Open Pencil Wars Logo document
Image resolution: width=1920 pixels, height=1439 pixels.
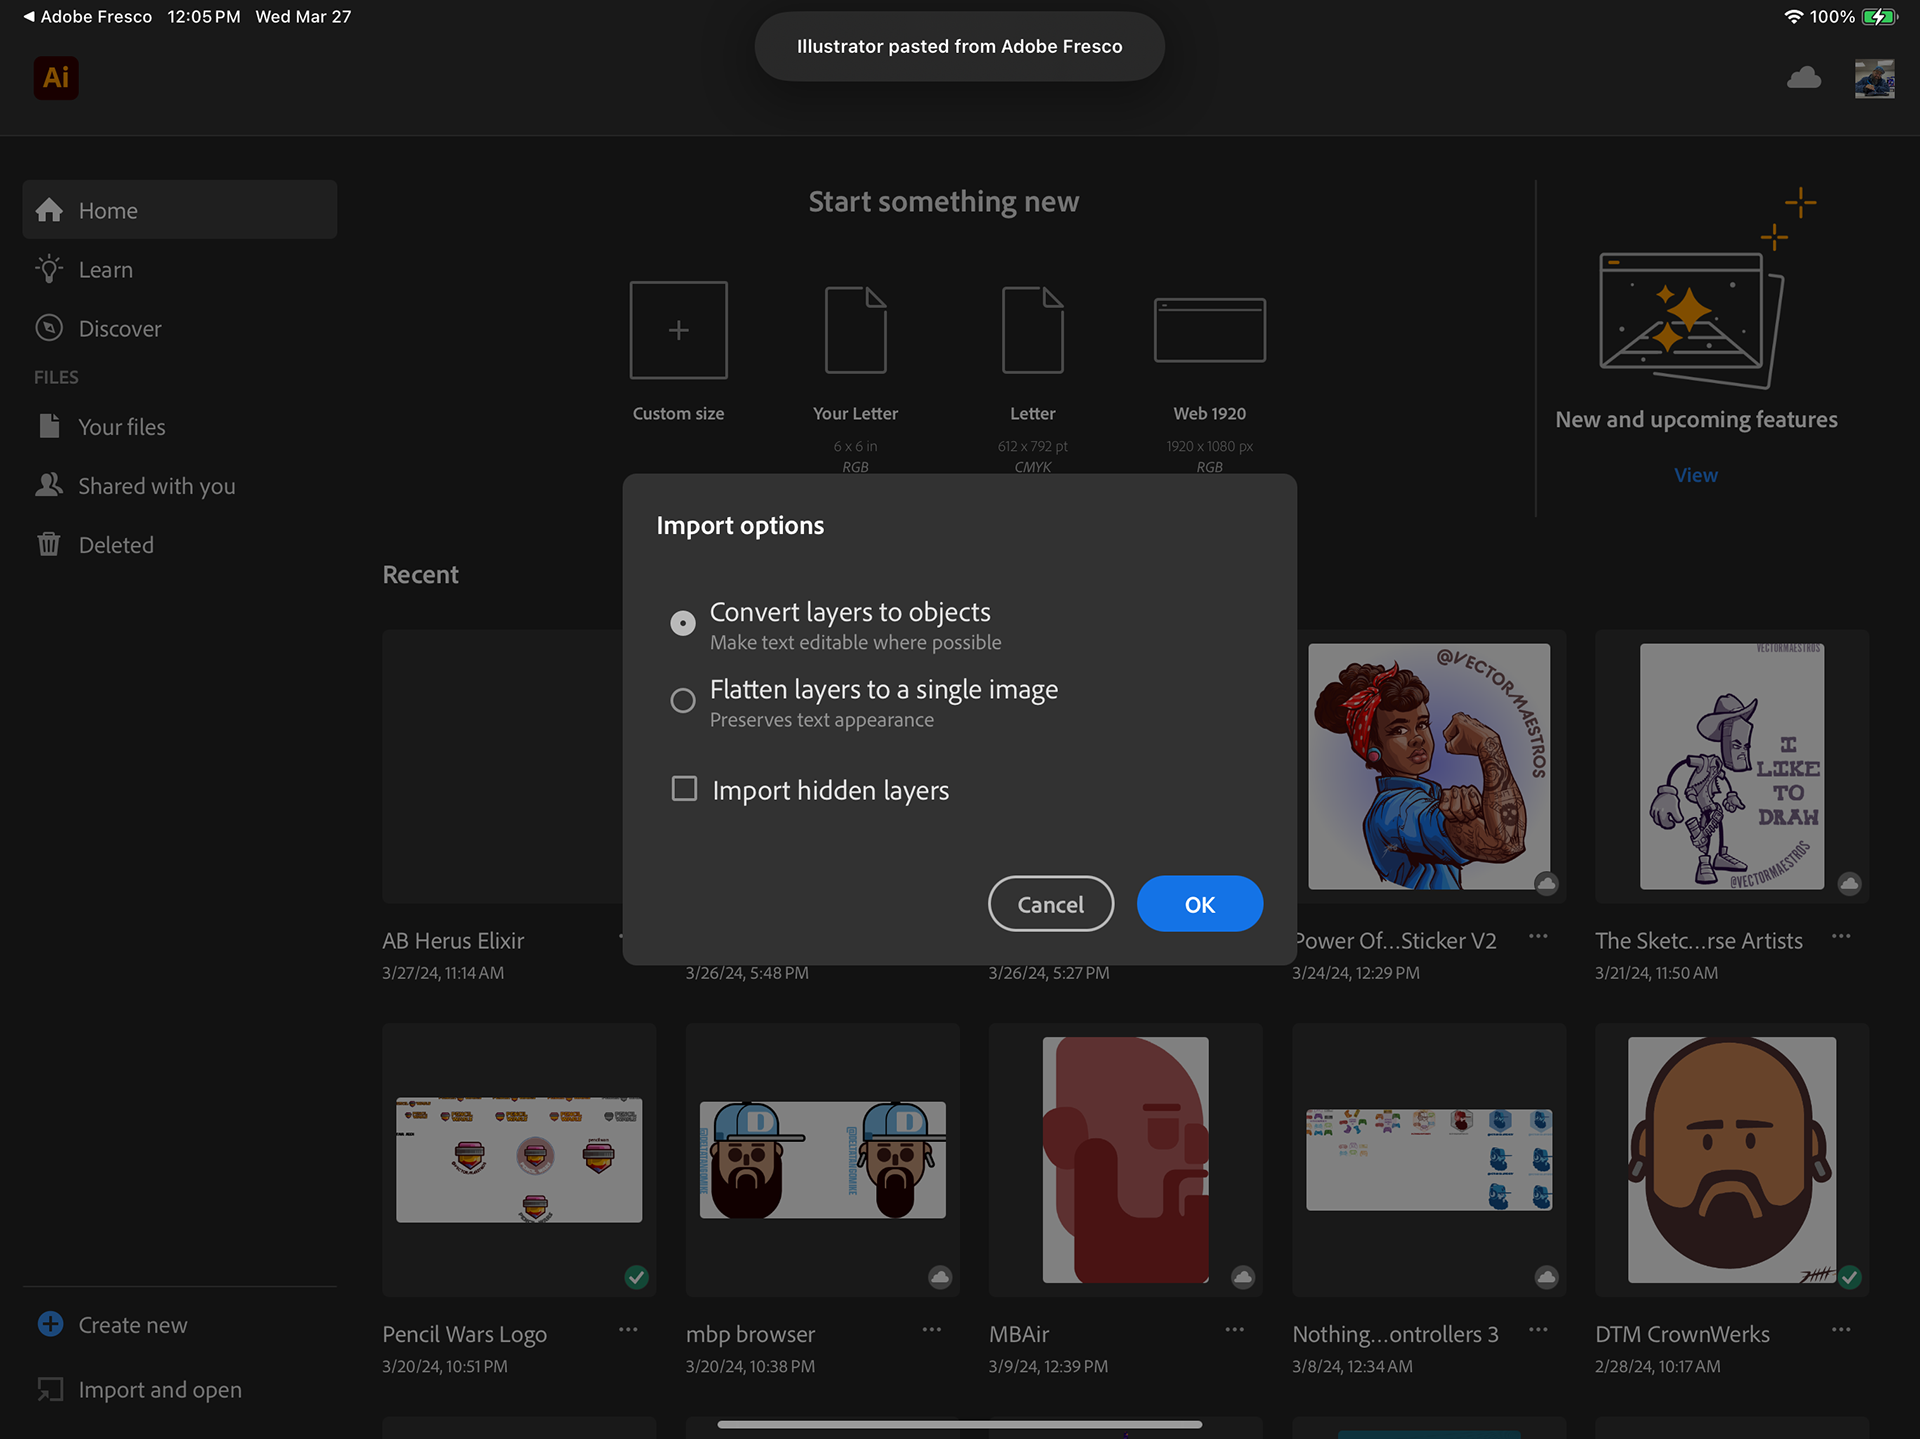pos(519,1160)
